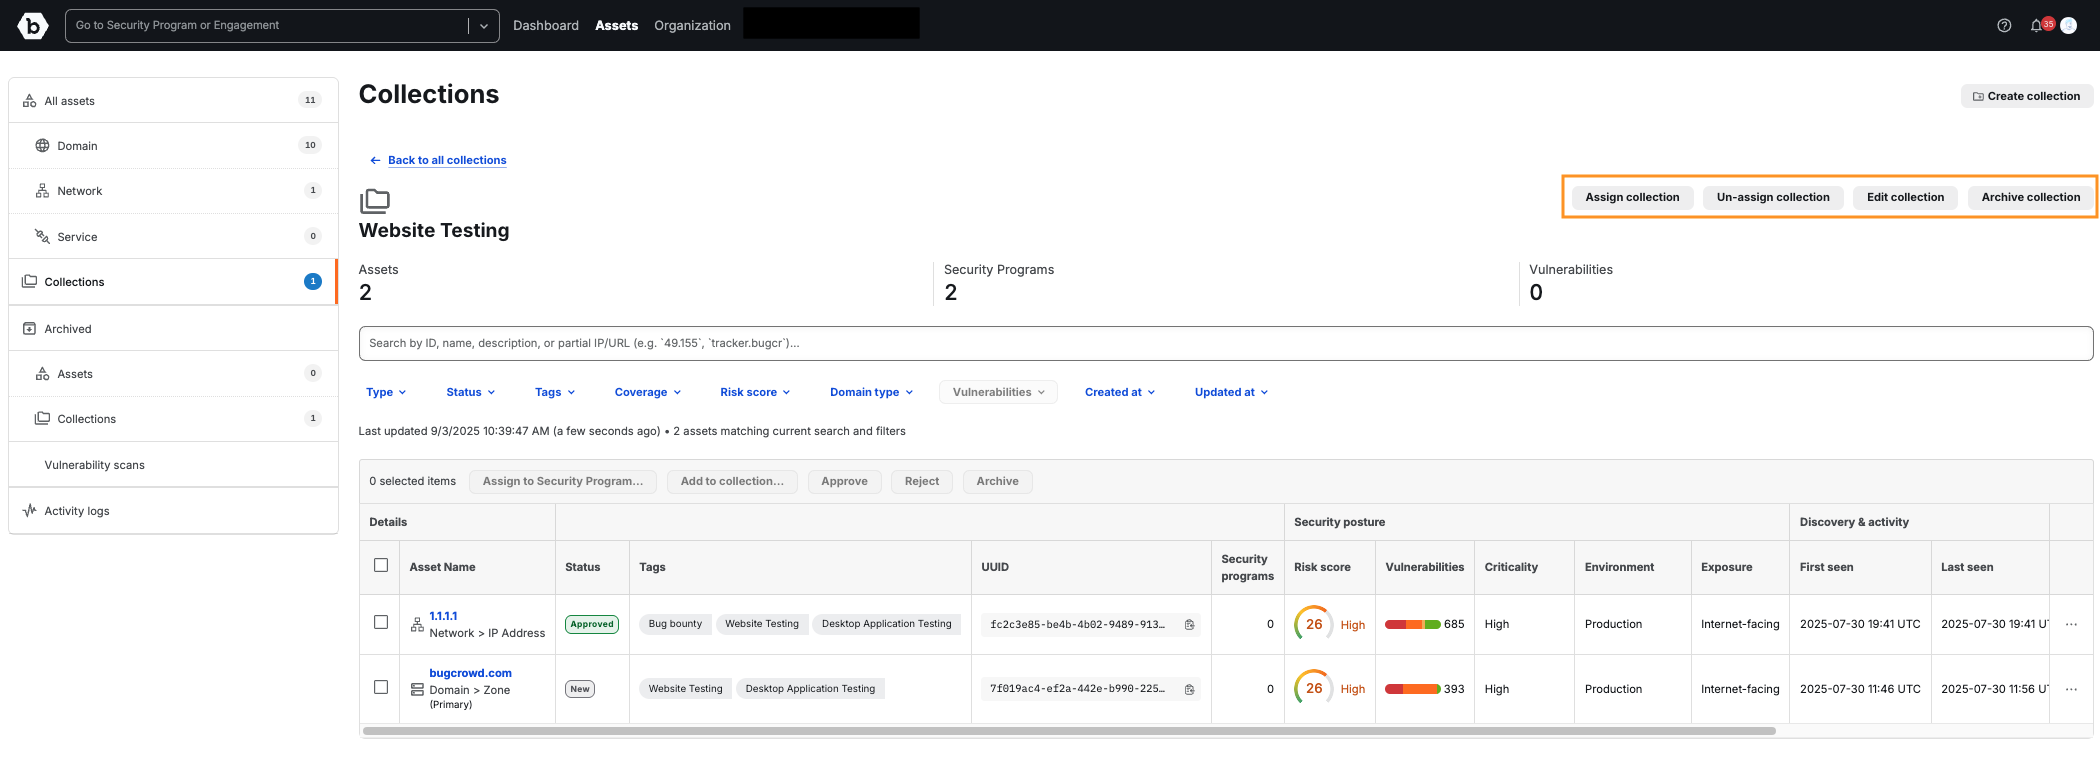Open the notifications bell icon

click(2036, 26)
